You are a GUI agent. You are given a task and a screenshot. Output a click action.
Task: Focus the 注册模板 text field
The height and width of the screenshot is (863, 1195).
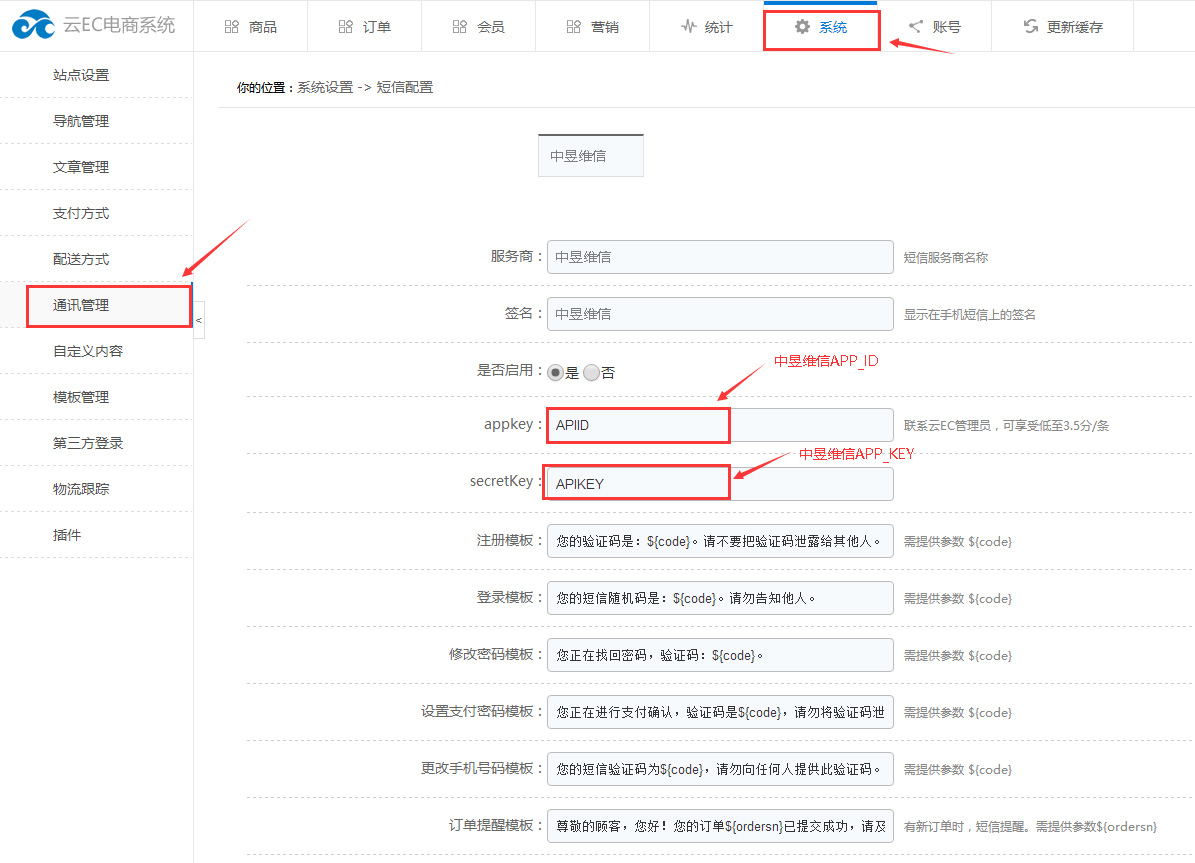[x=719, y=541]
